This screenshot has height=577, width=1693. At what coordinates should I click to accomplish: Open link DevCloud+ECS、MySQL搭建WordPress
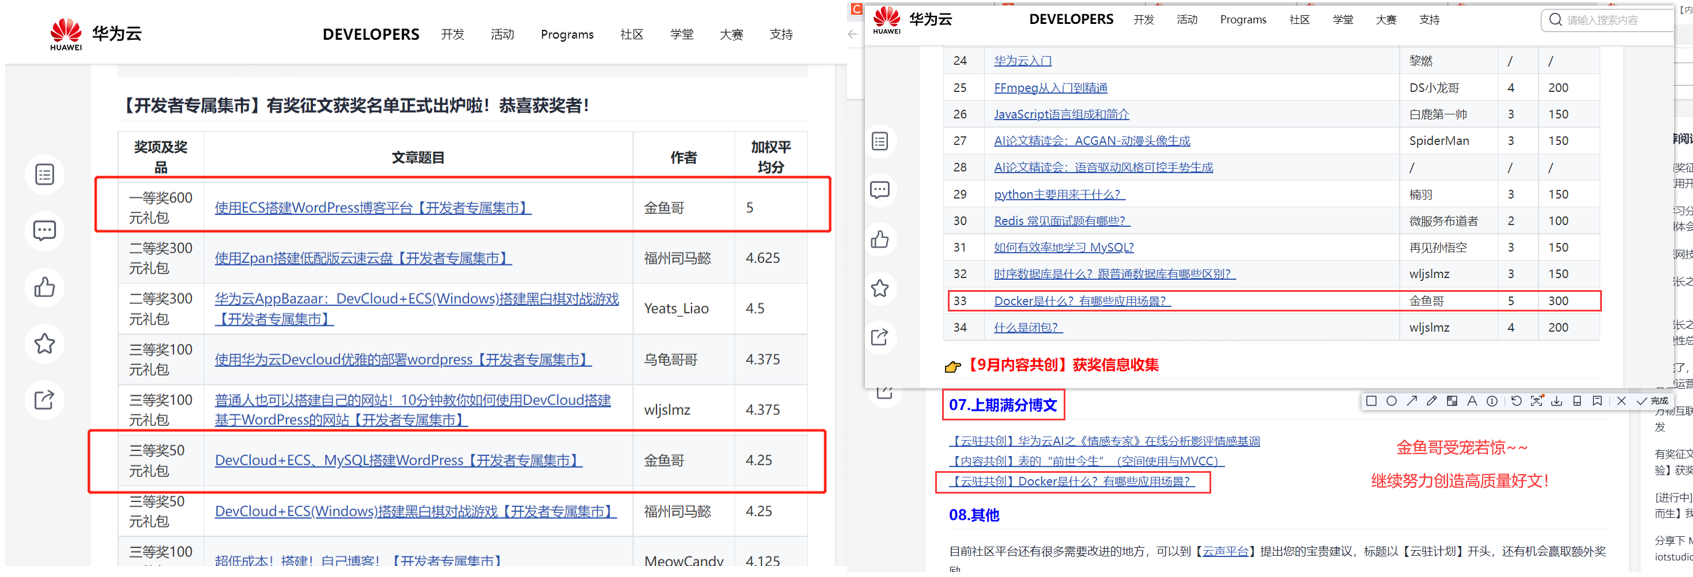[398, 460]
